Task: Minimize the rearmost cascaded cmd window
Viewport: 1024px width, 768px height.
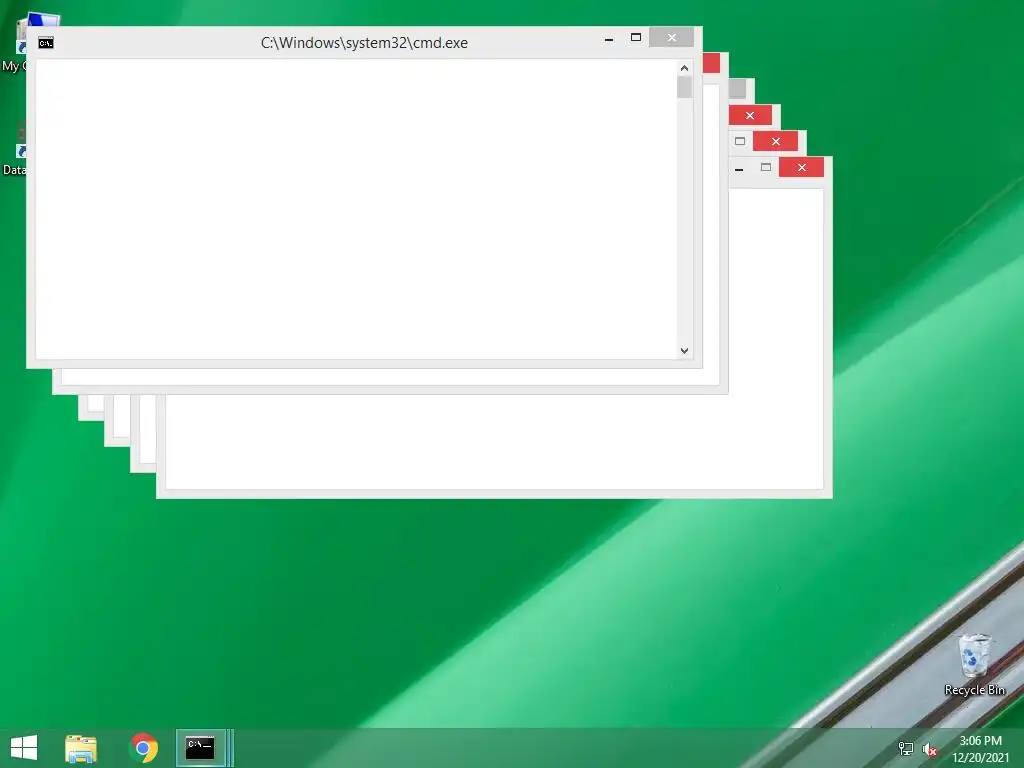Action: [x=739, y=168]
